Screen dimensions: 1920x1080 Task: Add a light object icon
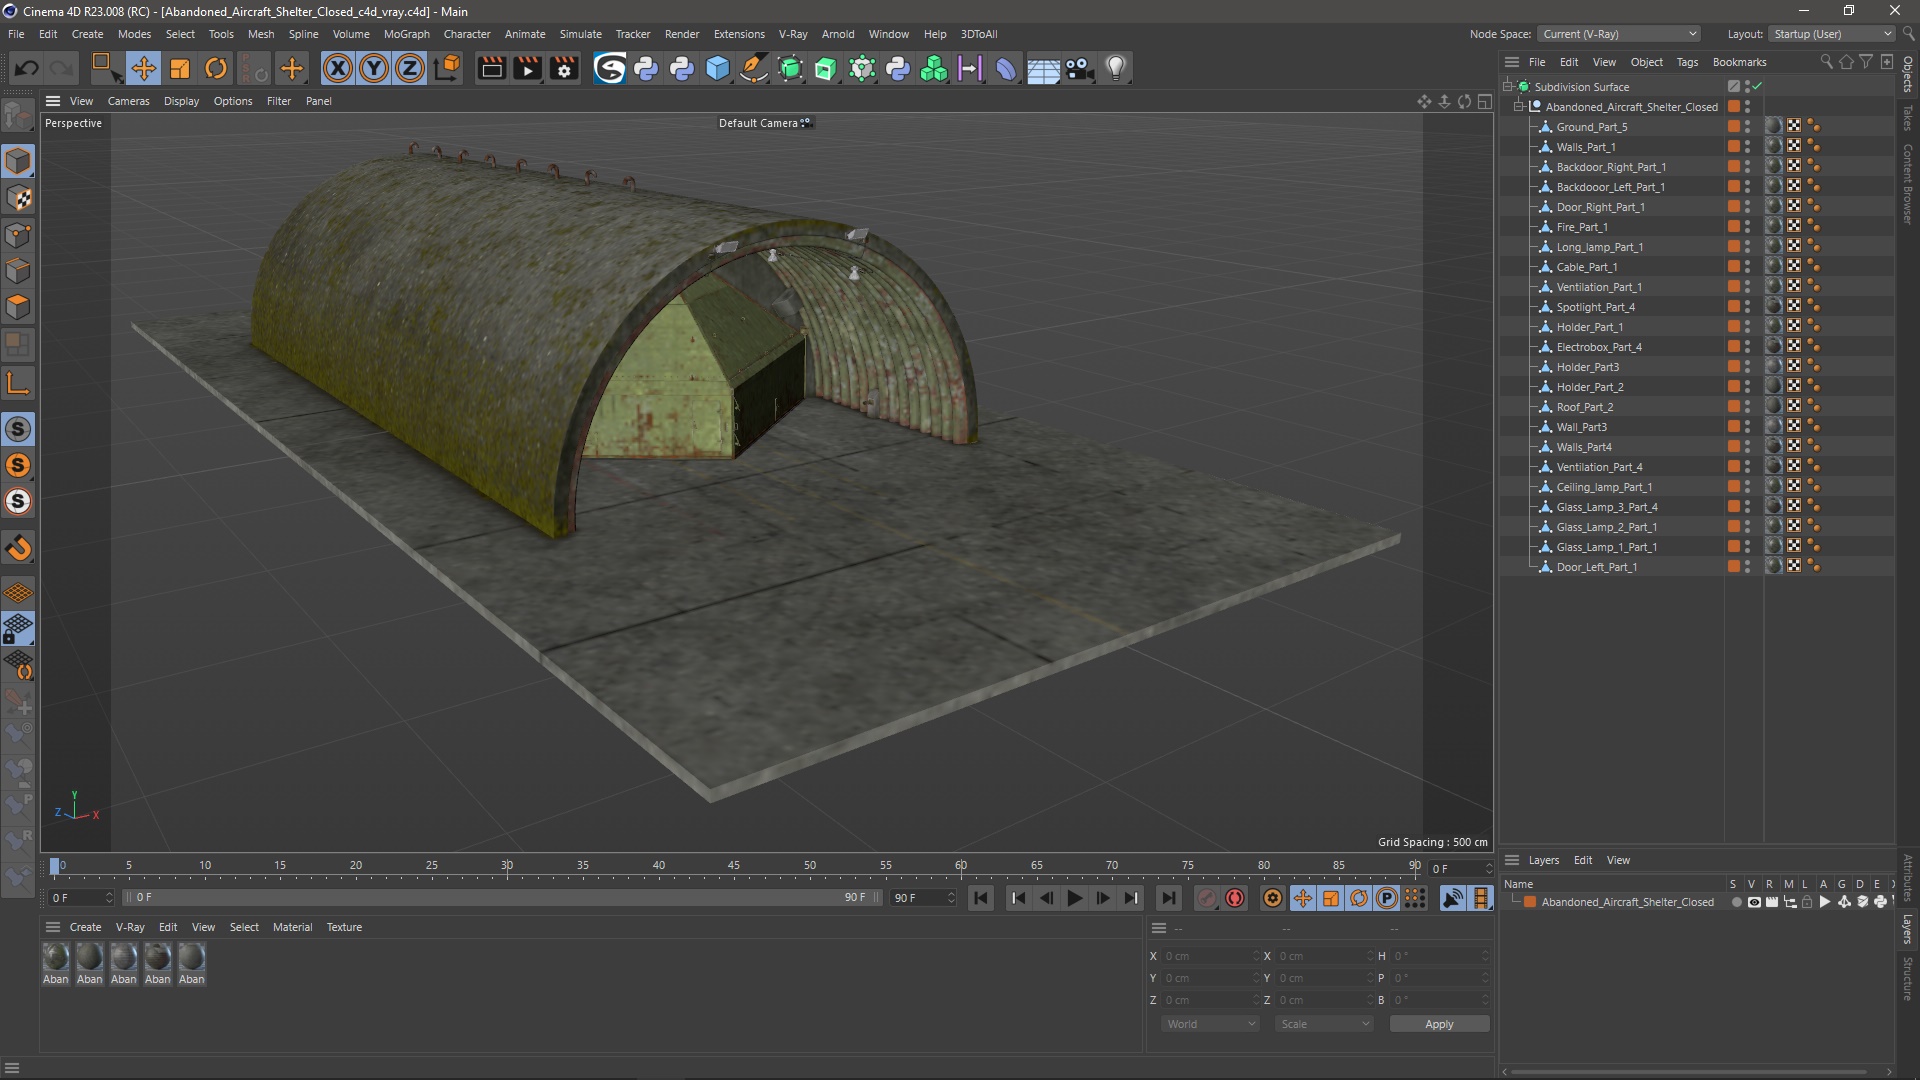coord(1116,68)
